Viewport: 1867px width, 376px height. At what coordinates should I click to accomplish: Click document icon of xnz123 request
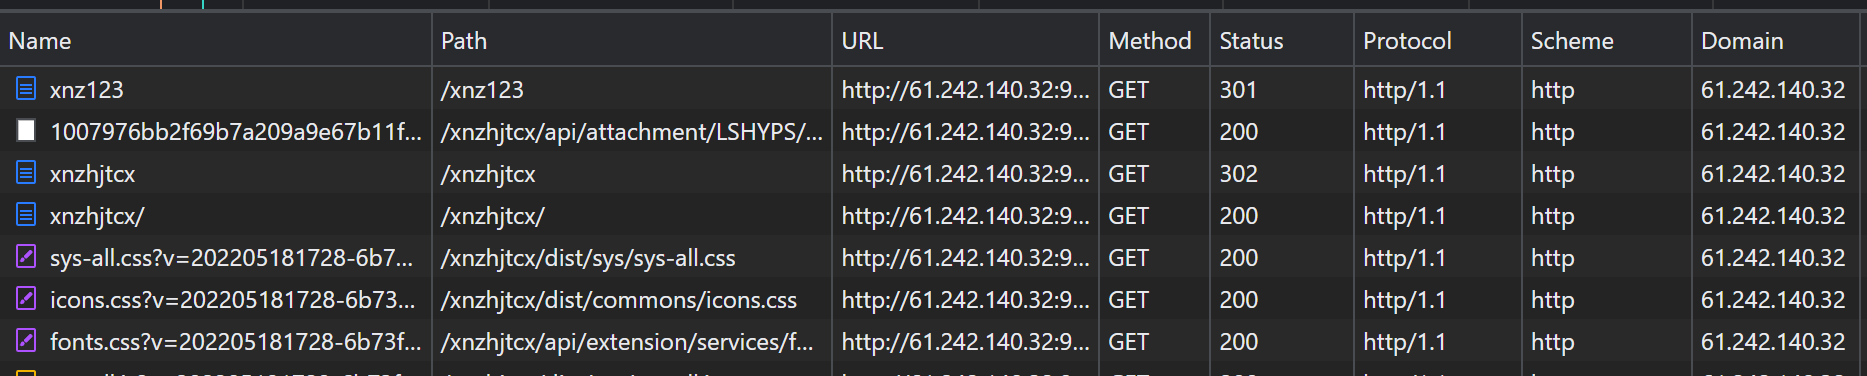pos(26,89)
